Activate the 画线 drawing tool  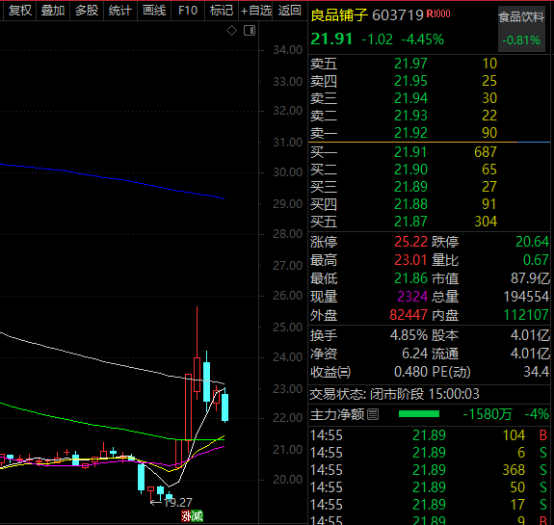coord(154,11)
